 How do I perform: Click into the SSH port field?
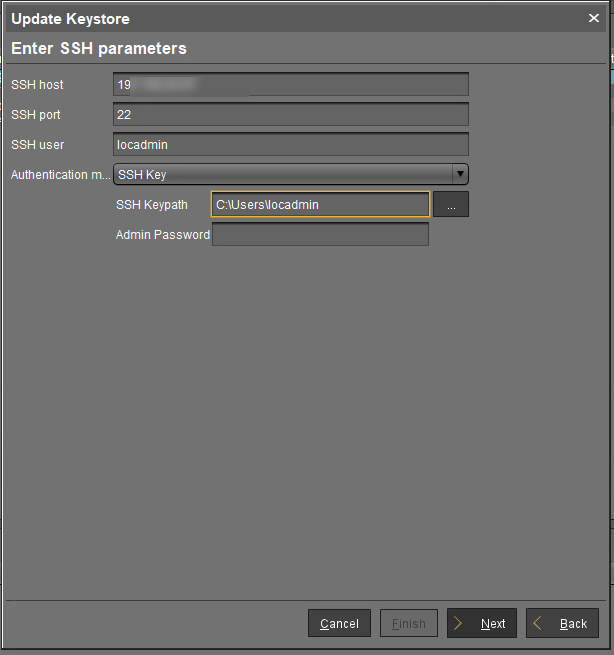click(290, 115)
